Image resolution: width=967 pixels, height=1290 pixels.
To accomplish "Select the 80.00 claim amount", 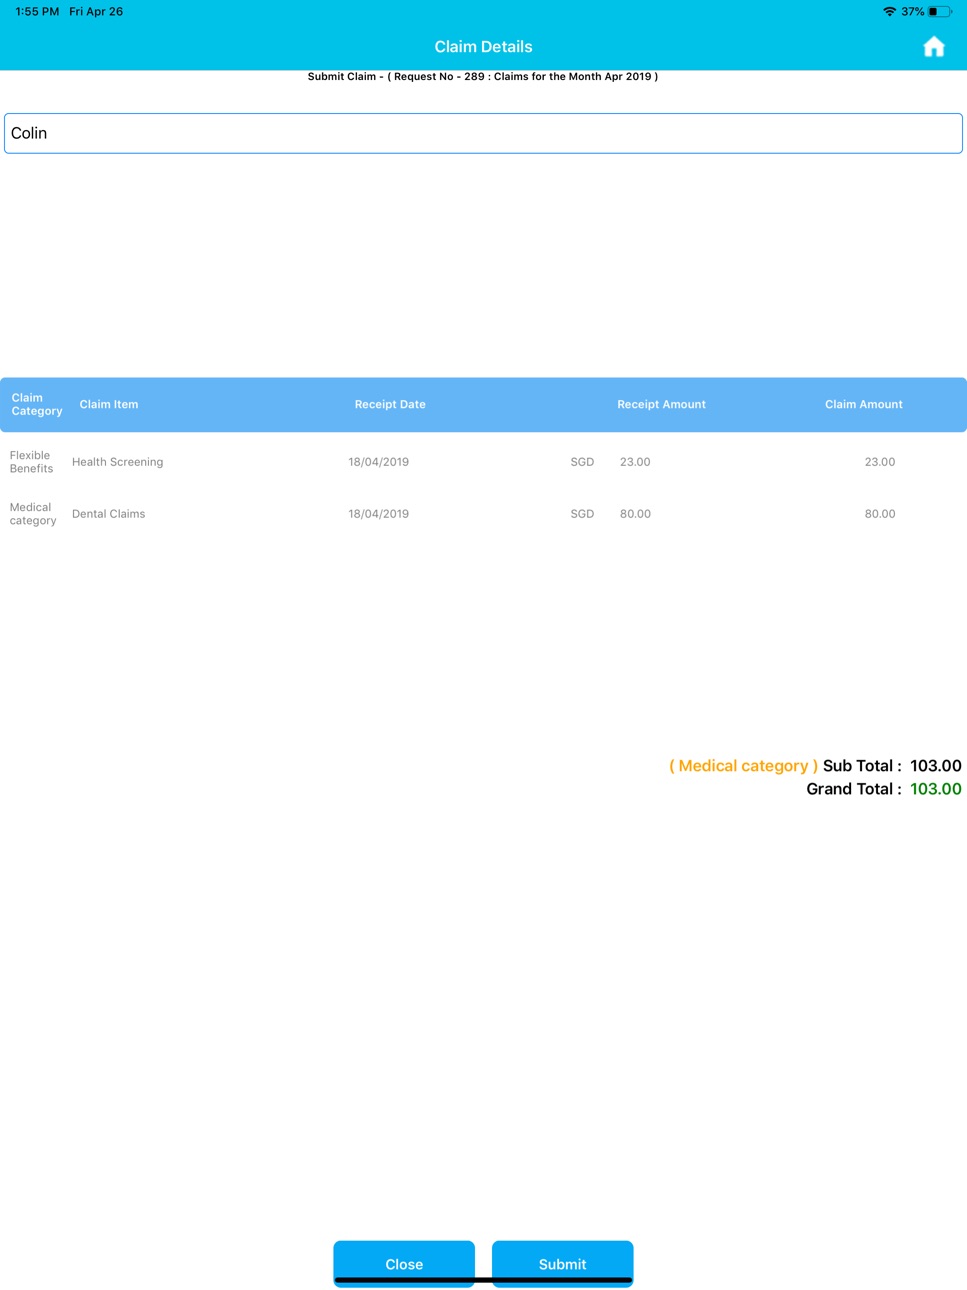I will click(x=880, y=514).
